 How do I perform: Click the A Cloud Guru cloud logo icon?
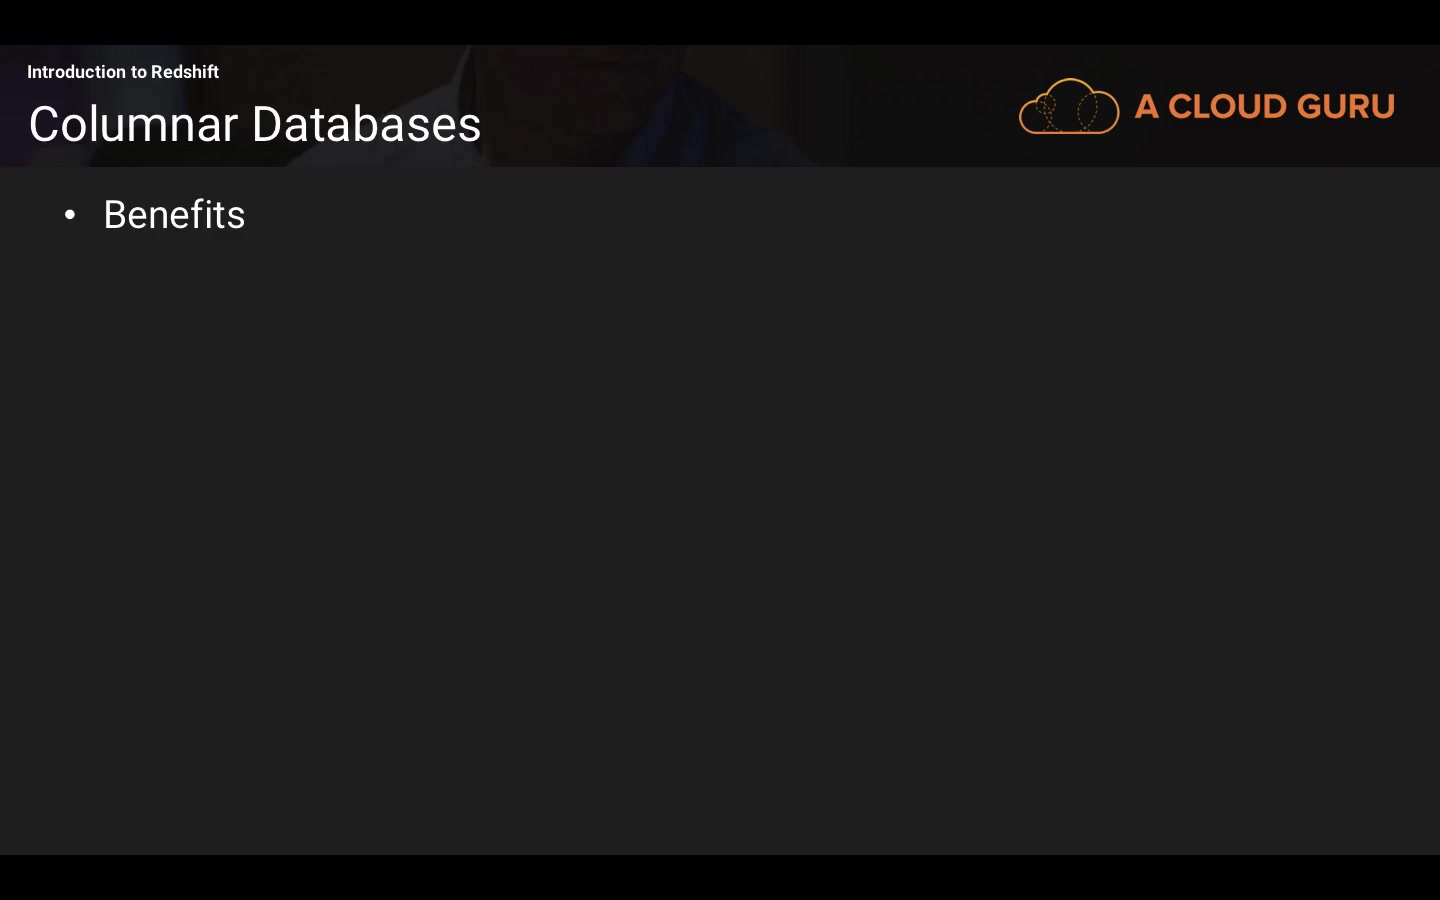(1068, 106)
